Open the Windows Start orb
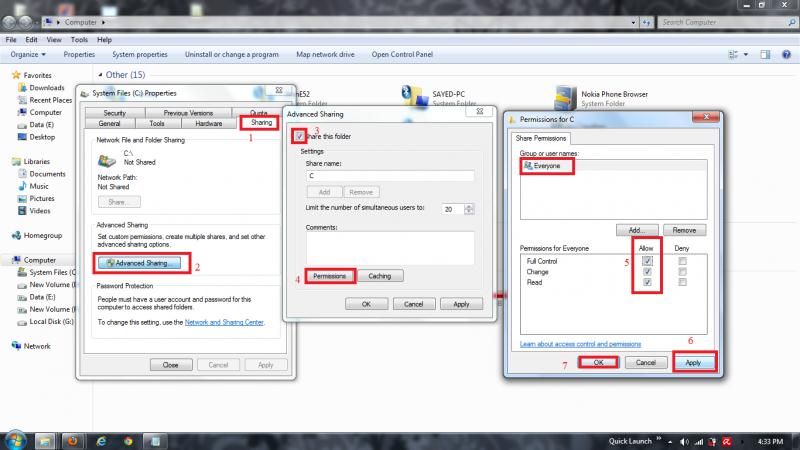Viewport: 800px width, 450px height. point(17,439)
